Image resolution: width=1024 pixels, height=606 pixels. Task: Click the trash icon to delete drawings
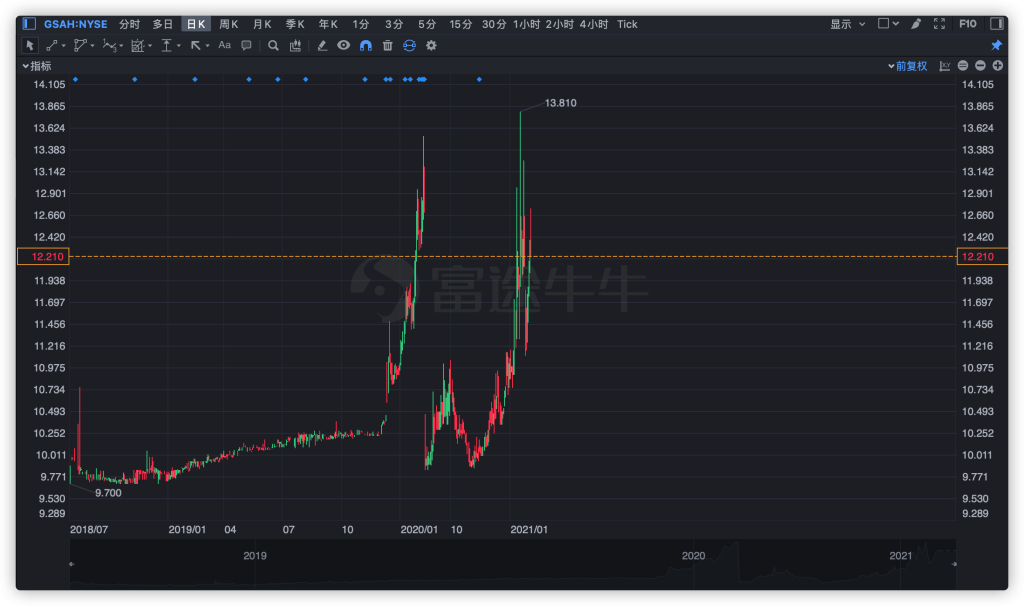pyautogui.click(x=387, y=45)
